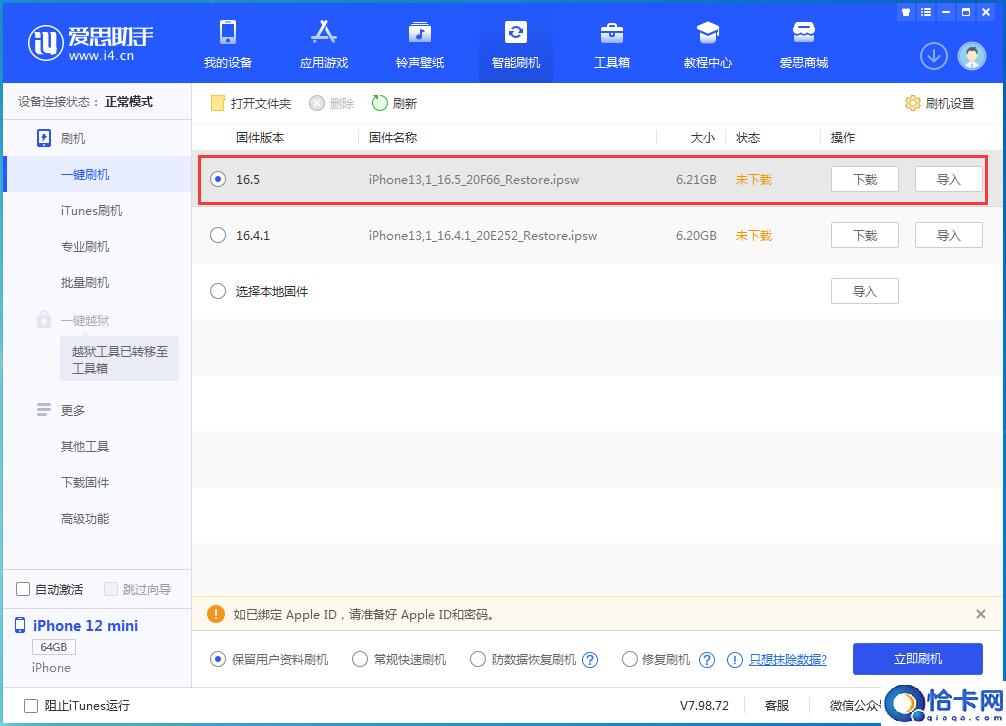Click the 固件名称 column header

click(393, 137)
